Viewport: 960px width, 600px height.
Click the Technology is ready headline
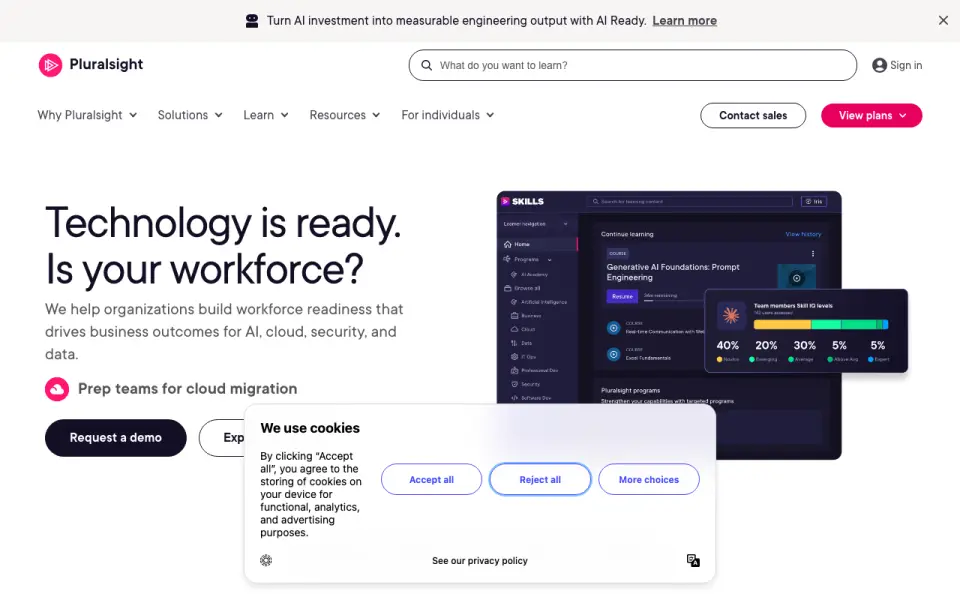point(223,246)
